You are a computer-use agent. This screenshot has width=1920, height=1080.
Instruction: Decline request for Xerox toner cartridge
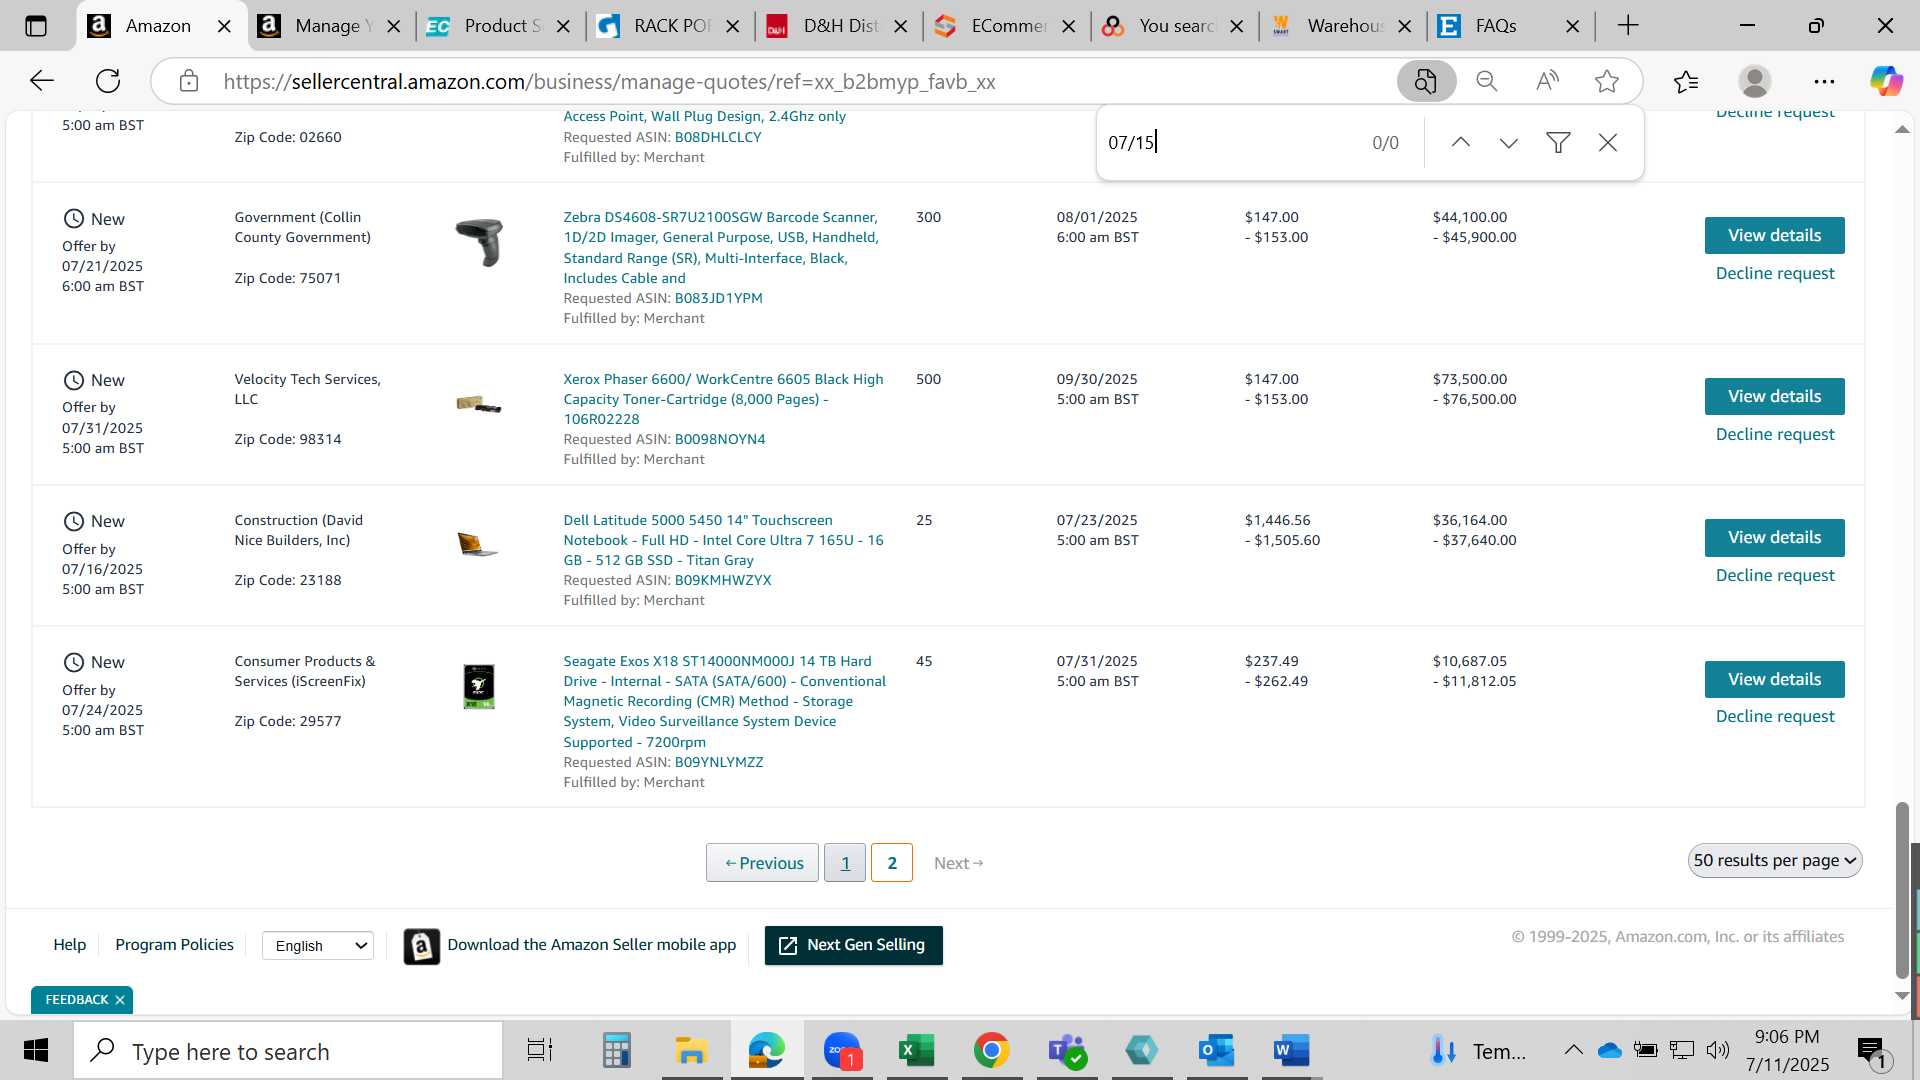coord(1775,434)
